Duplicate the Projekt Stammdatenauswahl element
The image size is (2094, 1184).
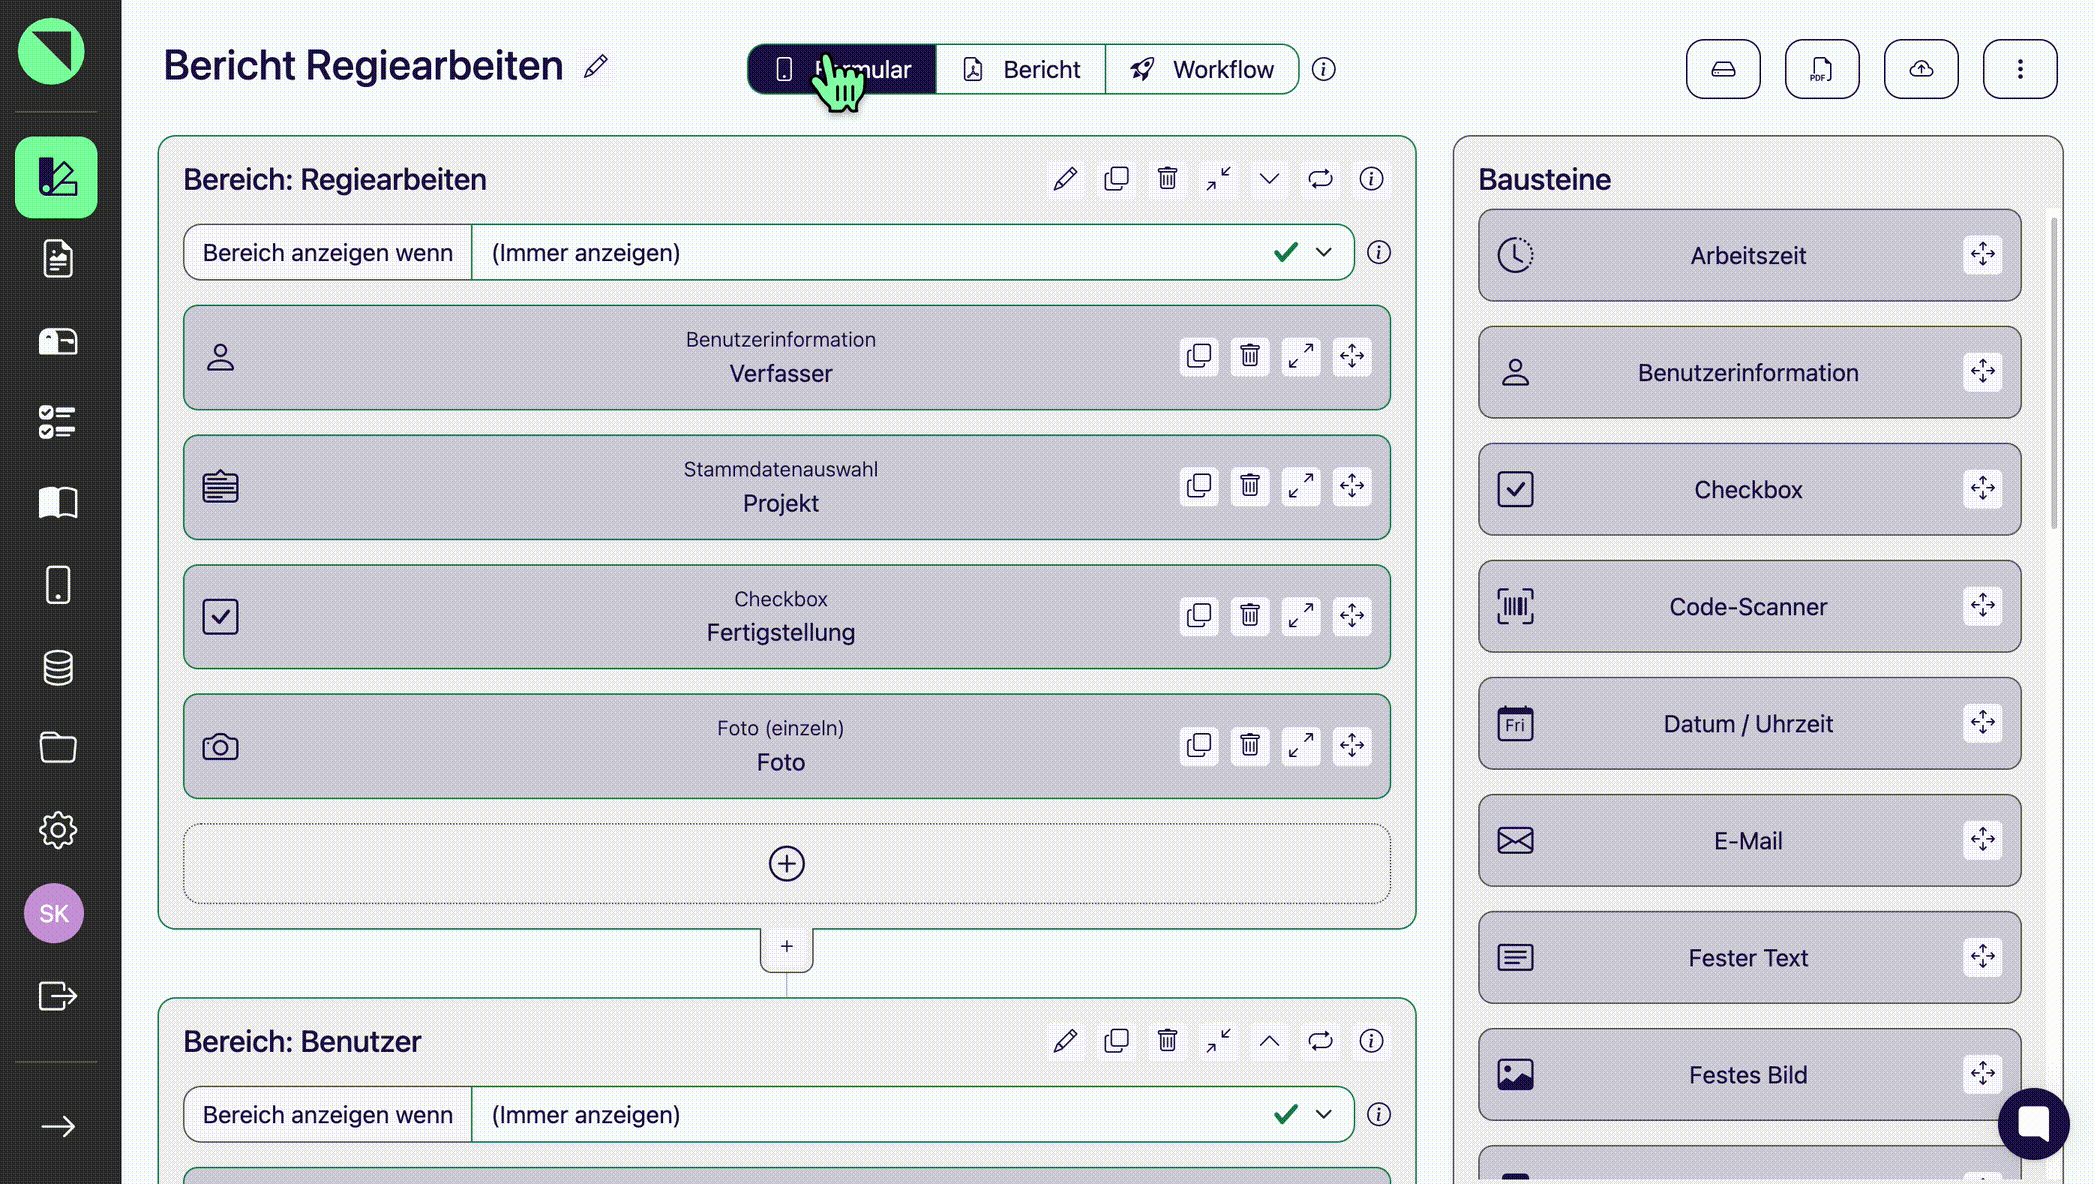point(1199,486)
